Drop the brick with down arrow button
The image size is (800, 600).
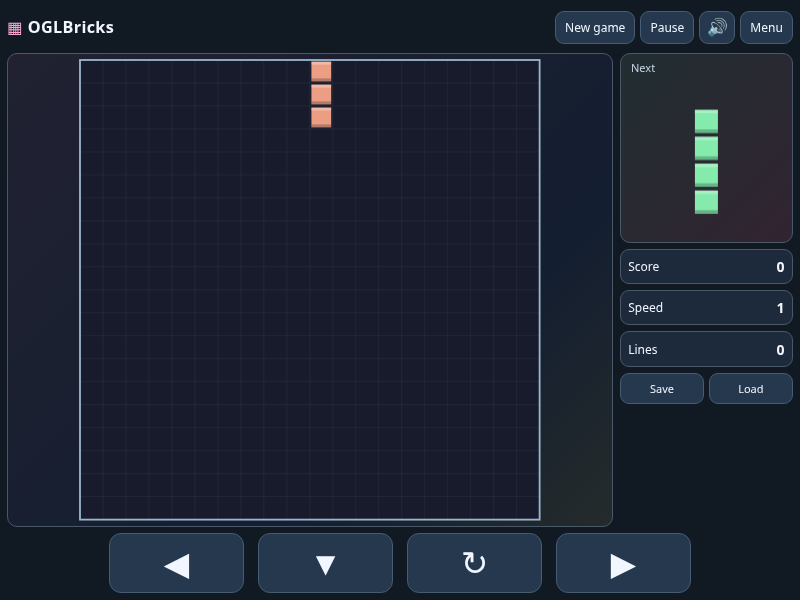[326, 563]
